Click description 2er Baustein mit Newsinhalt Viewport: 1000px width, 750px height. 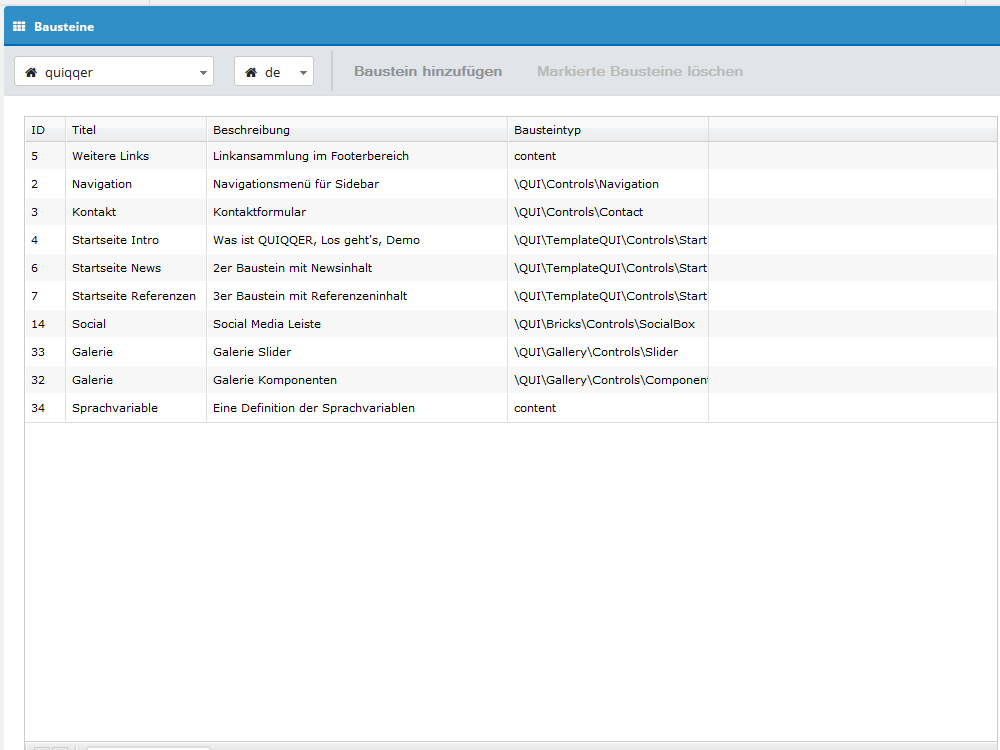292,268
